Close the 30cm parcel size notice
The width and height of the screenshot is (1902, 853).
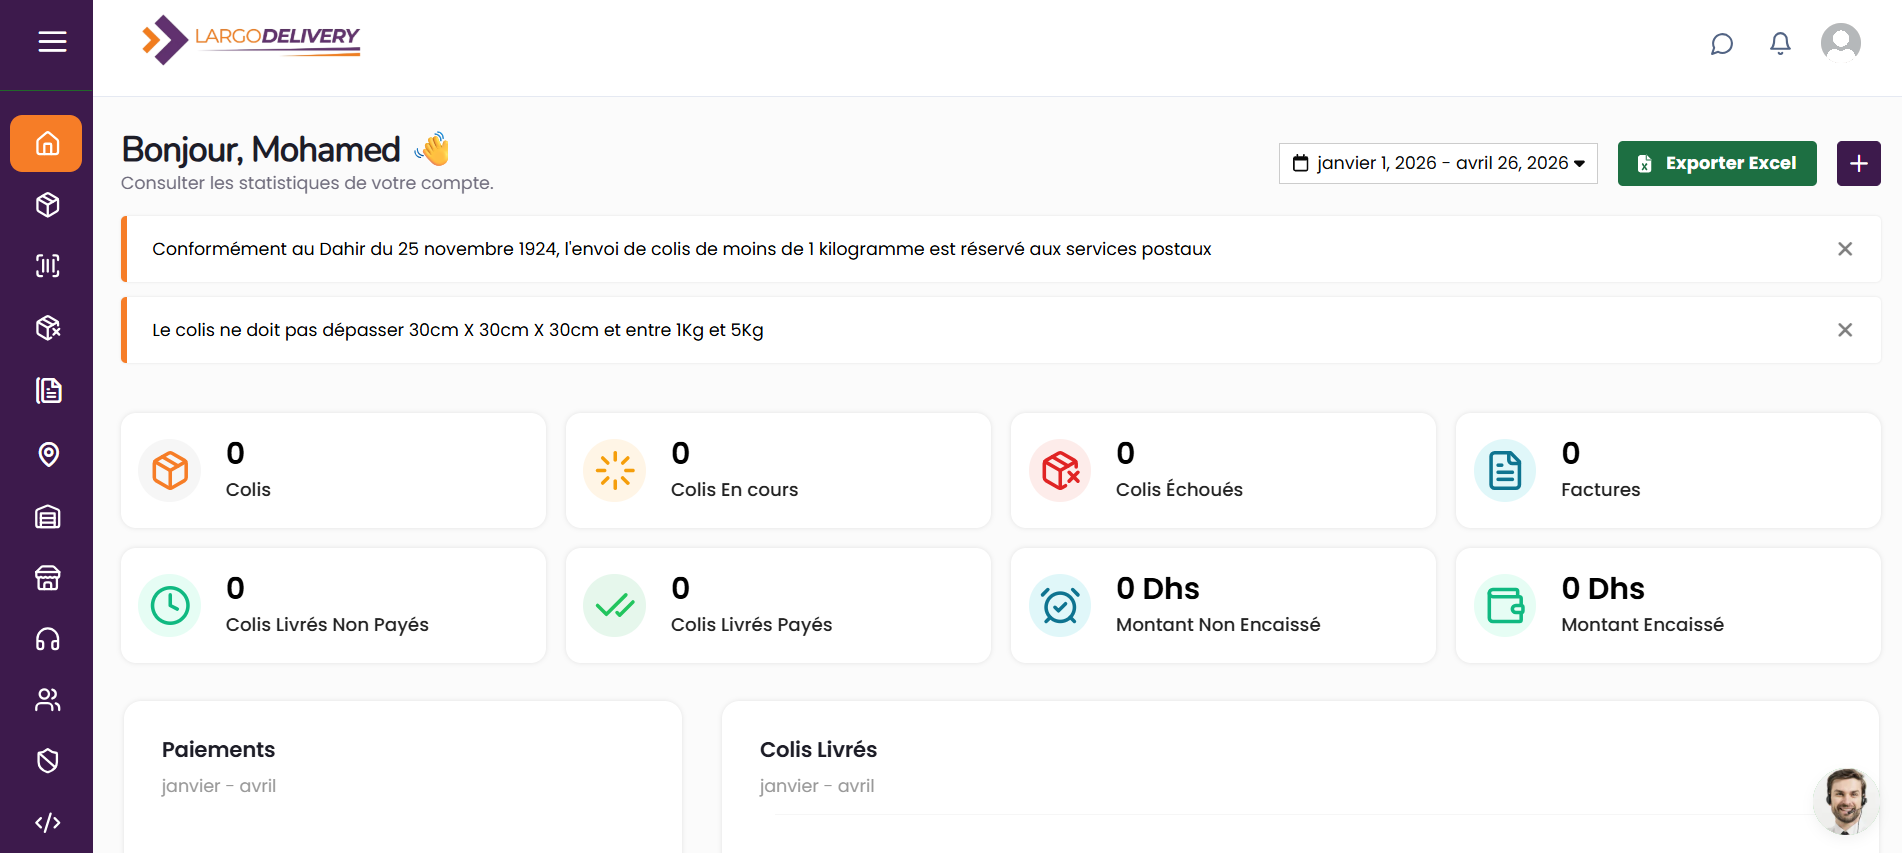(1845, 330)
